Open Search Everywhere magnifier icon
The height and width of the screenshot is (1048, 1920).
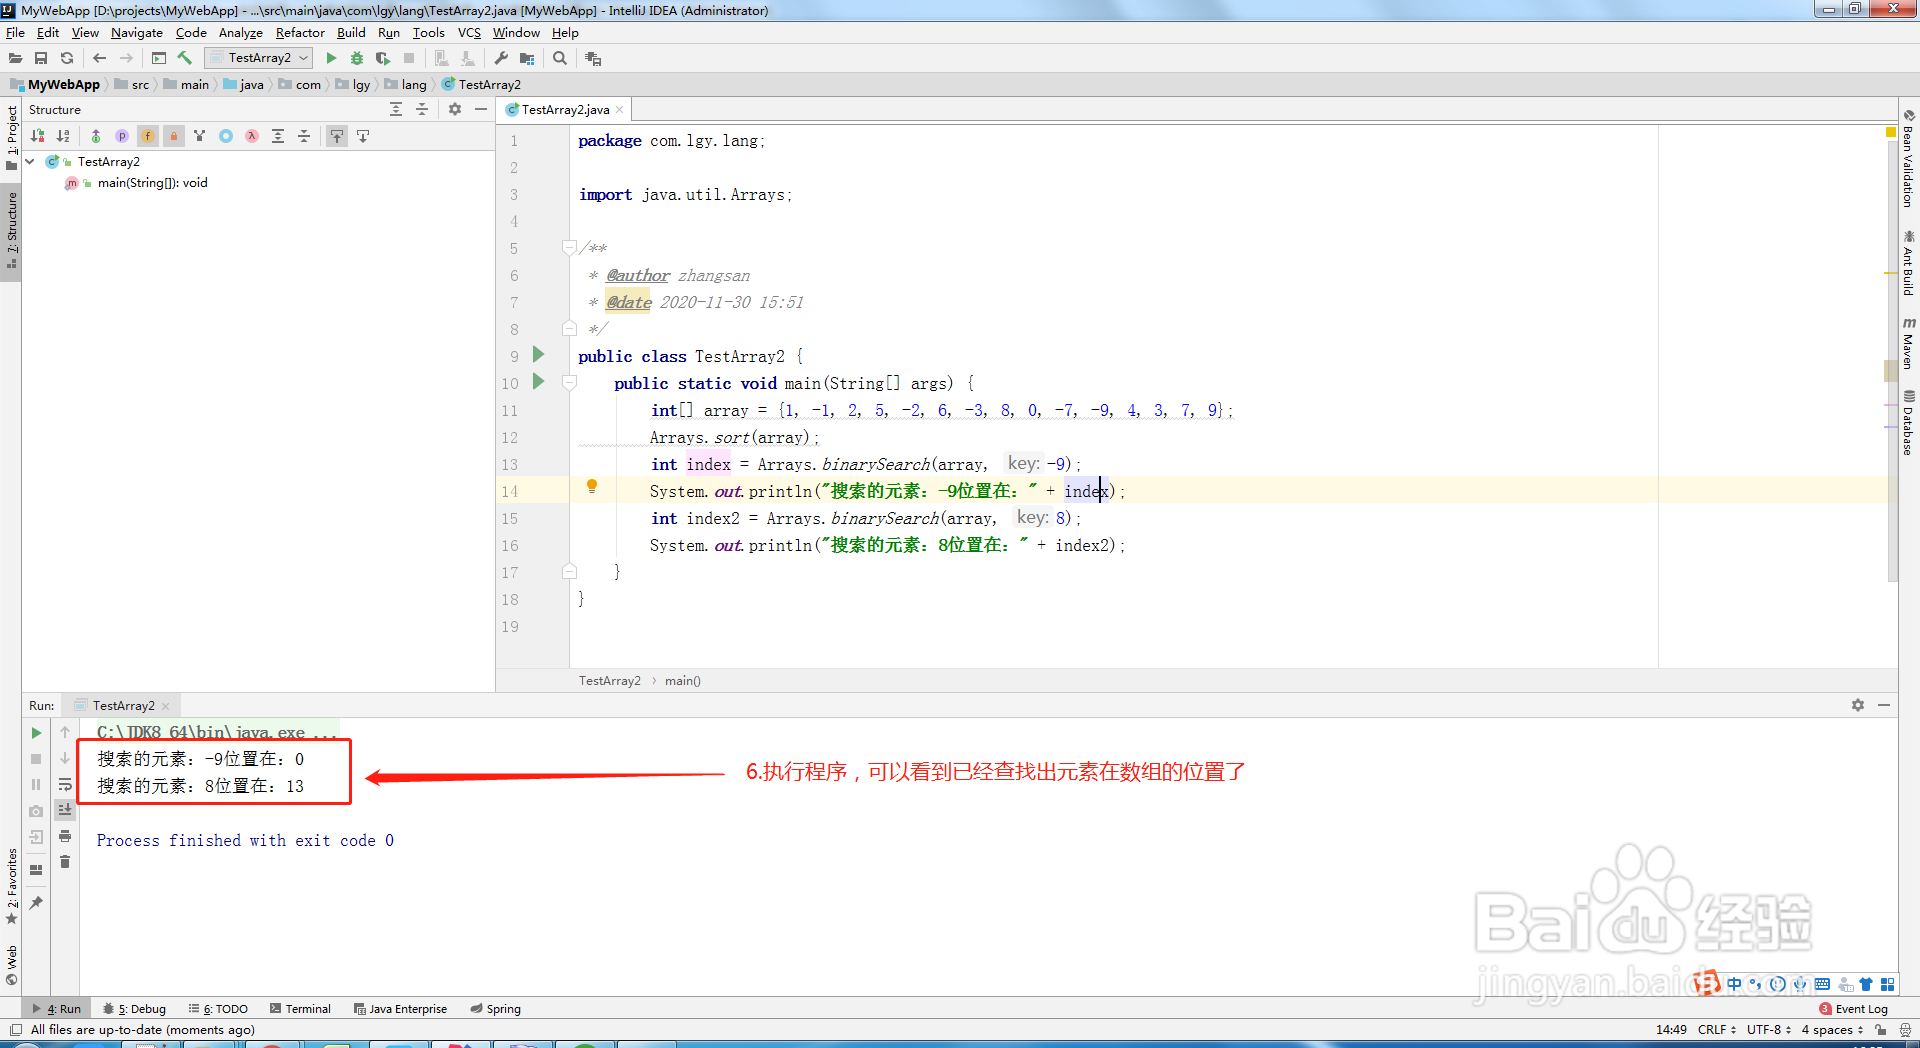(x=560, y=58)
